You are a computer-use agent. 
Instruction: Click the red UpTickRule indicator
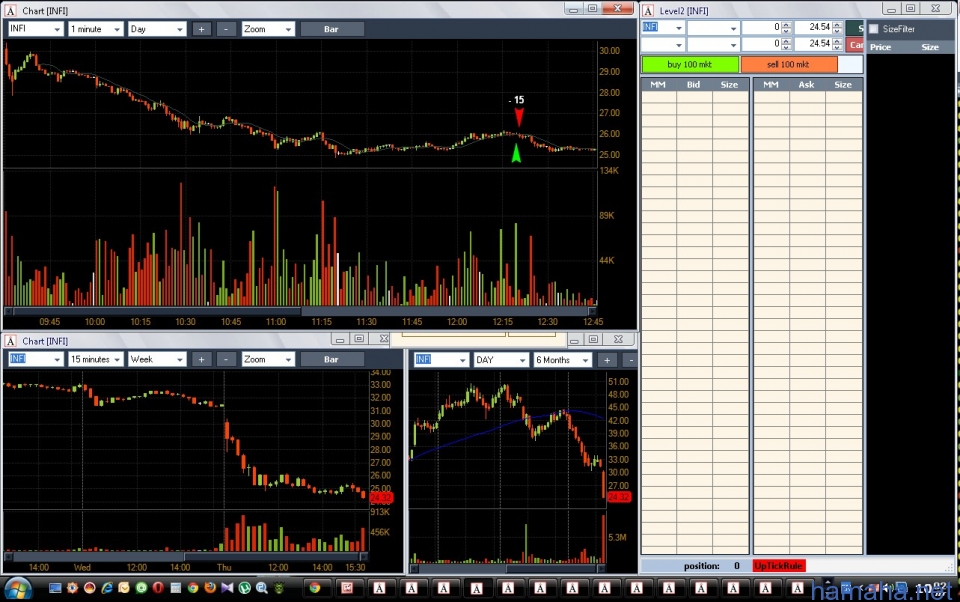click(x=779, y=566)
